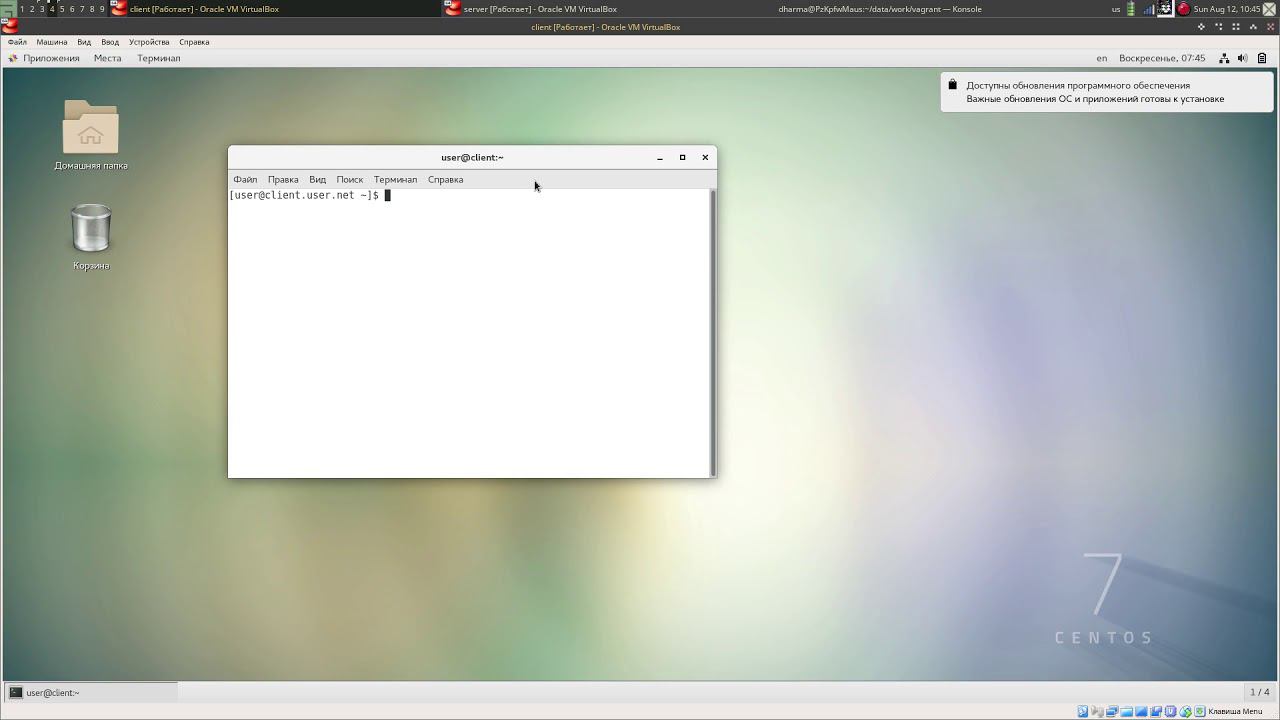Image resolution: width=1280 pixels, height=720 pixels.
Task: Click the GNOME battery/power icon in top panel
Action: tap(1263, 58)
